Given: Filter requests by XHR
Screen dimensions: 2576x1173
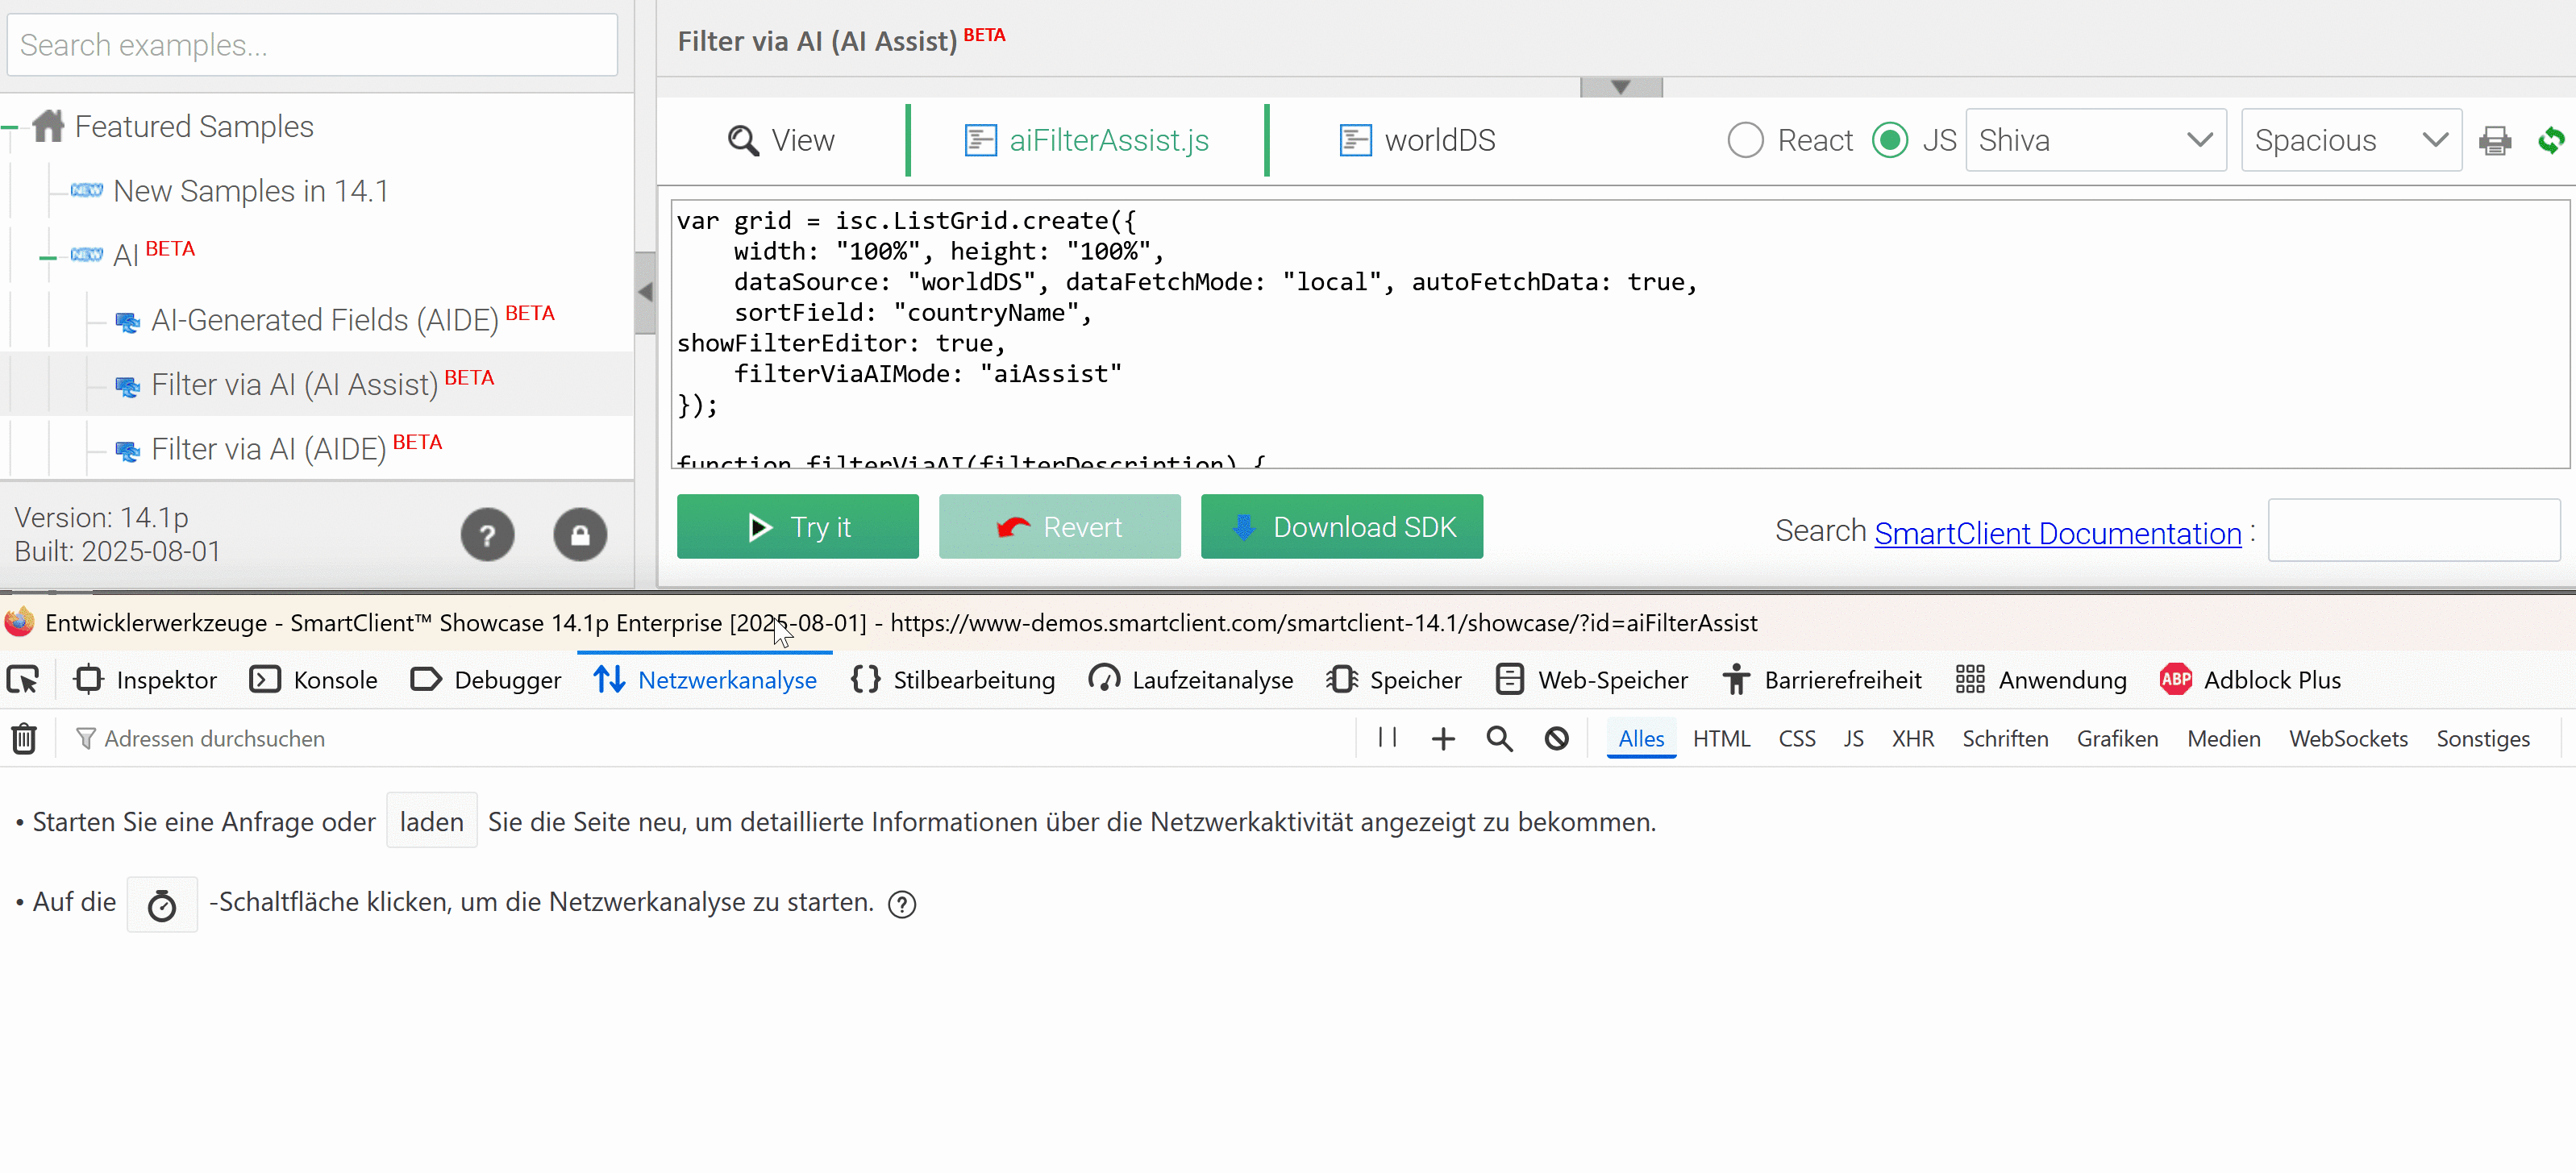Looking at the screenshot, I should point(1912,739).
